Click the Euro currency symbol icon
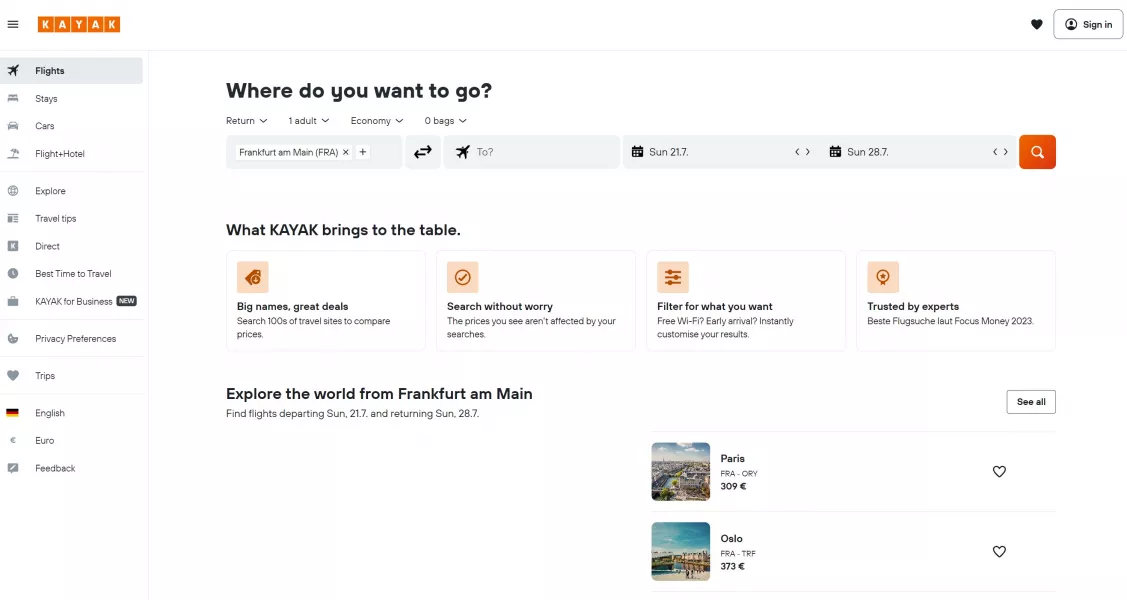This screenshot has height=600, width=1127. coord(13,440)
